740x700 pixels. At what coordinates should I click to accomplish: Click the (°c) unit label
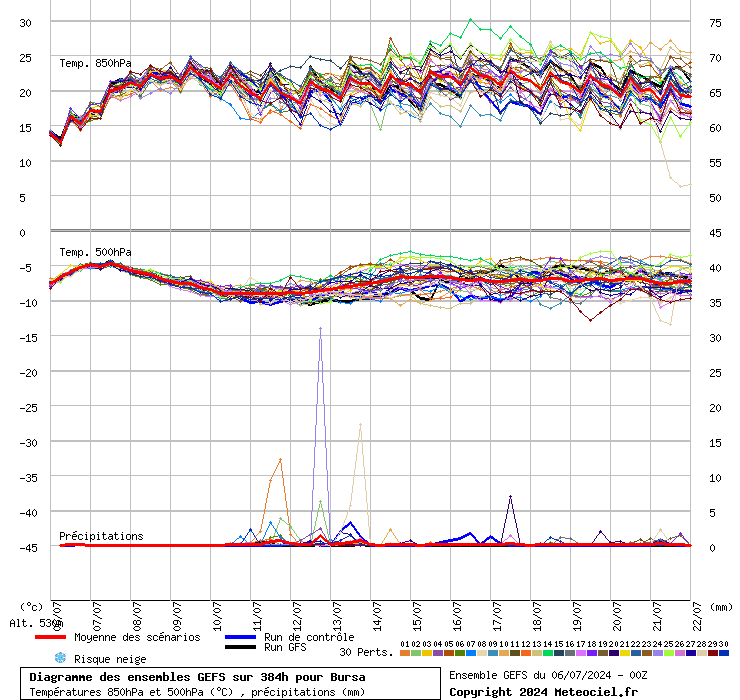[31, 607]
